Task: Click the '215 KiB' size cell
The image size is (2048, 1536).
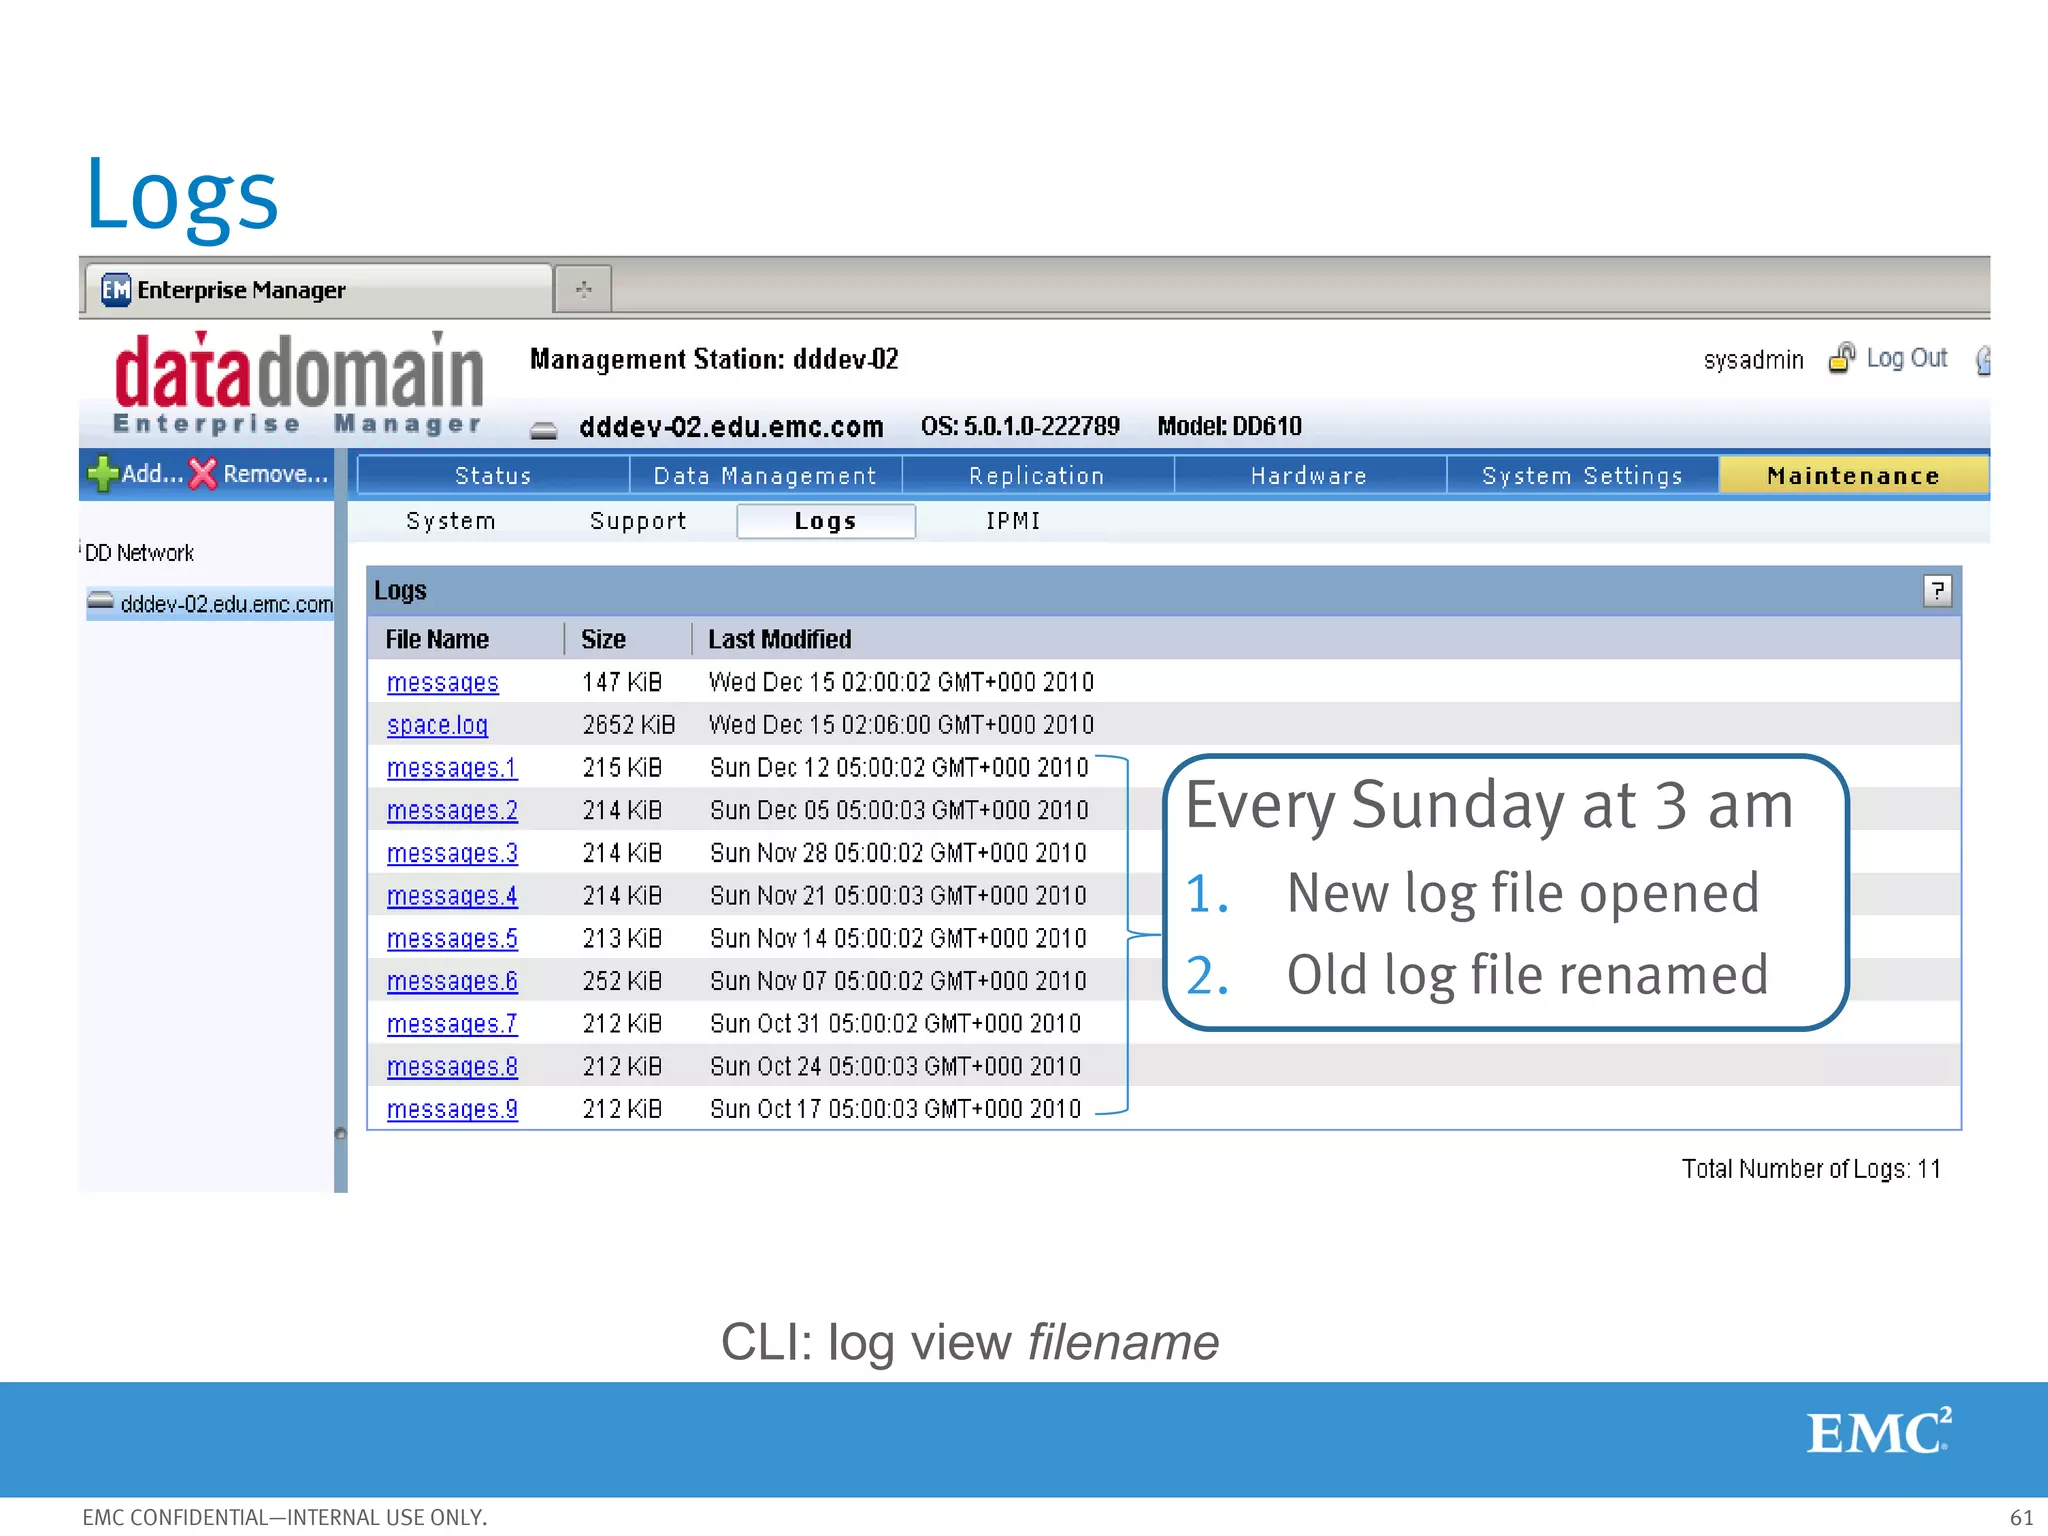Action: [622, 768]
